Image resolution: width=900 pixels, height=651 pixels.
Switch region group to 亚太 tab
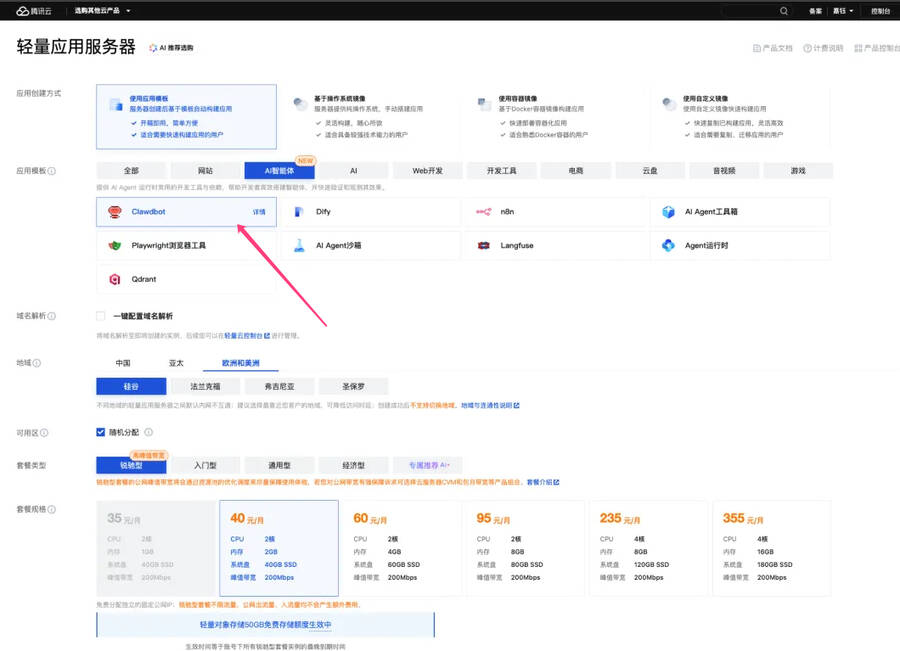pos(176,363)
